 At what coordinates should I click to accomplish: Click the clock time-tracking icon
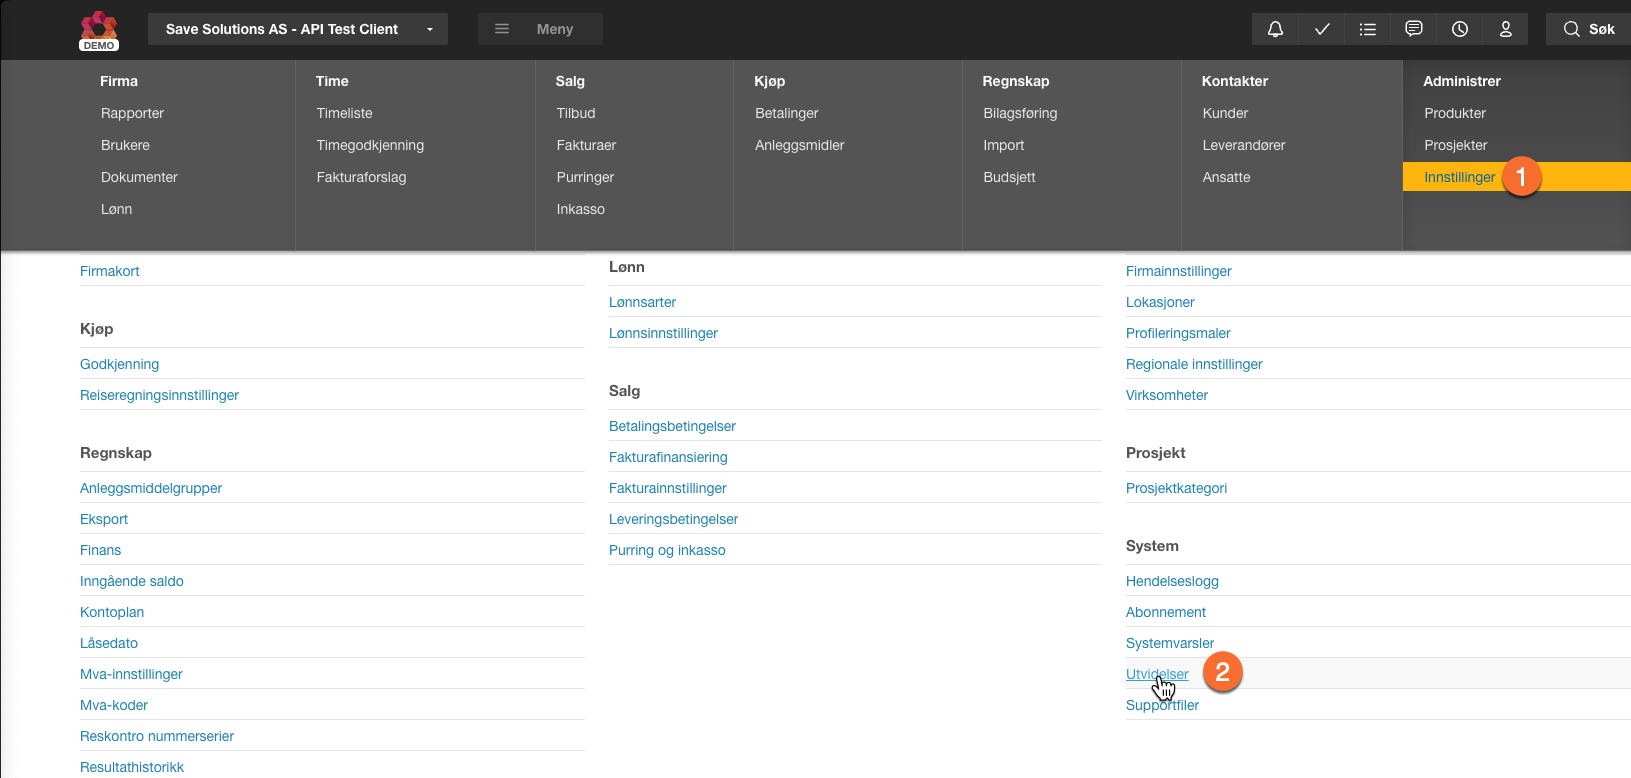pyautogui.click(x=1460, y=29)
